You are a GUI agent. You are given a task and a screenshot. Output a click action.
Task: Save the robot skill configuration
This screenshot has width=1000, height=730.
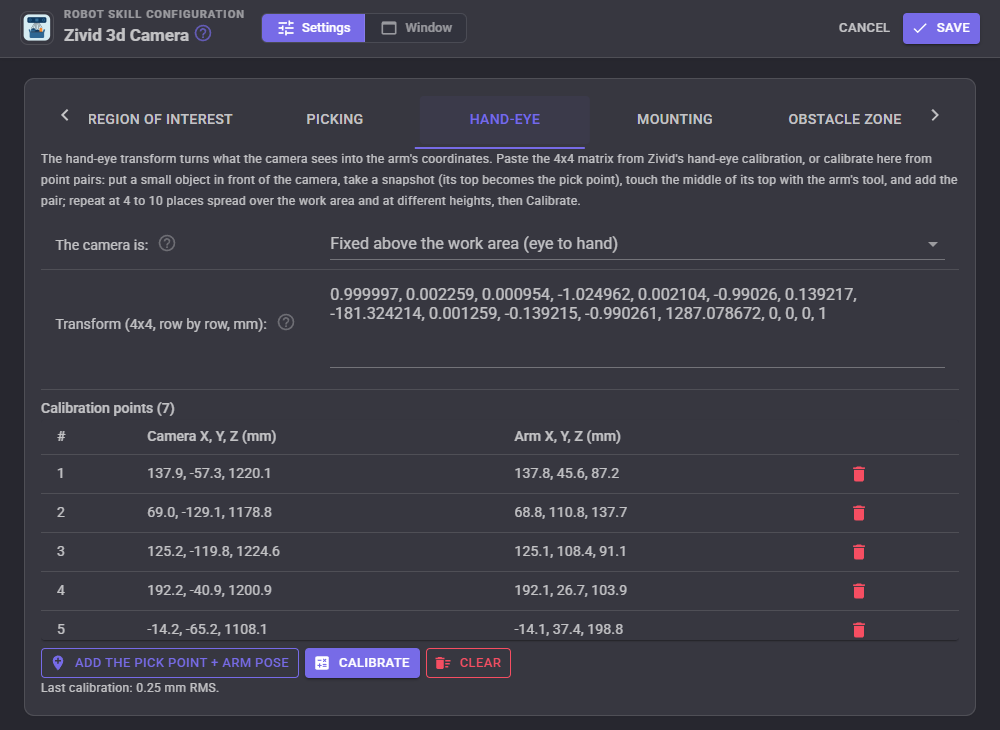(941, 28)
